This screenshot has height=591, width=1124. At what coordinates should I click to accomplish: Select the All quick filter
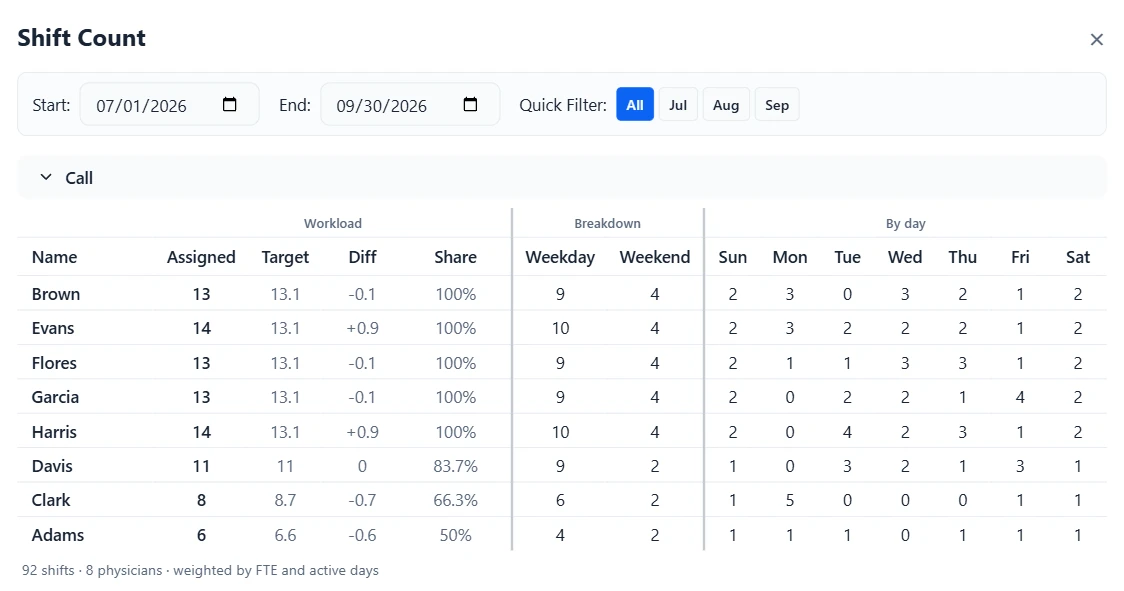click(x=635, y=105)
